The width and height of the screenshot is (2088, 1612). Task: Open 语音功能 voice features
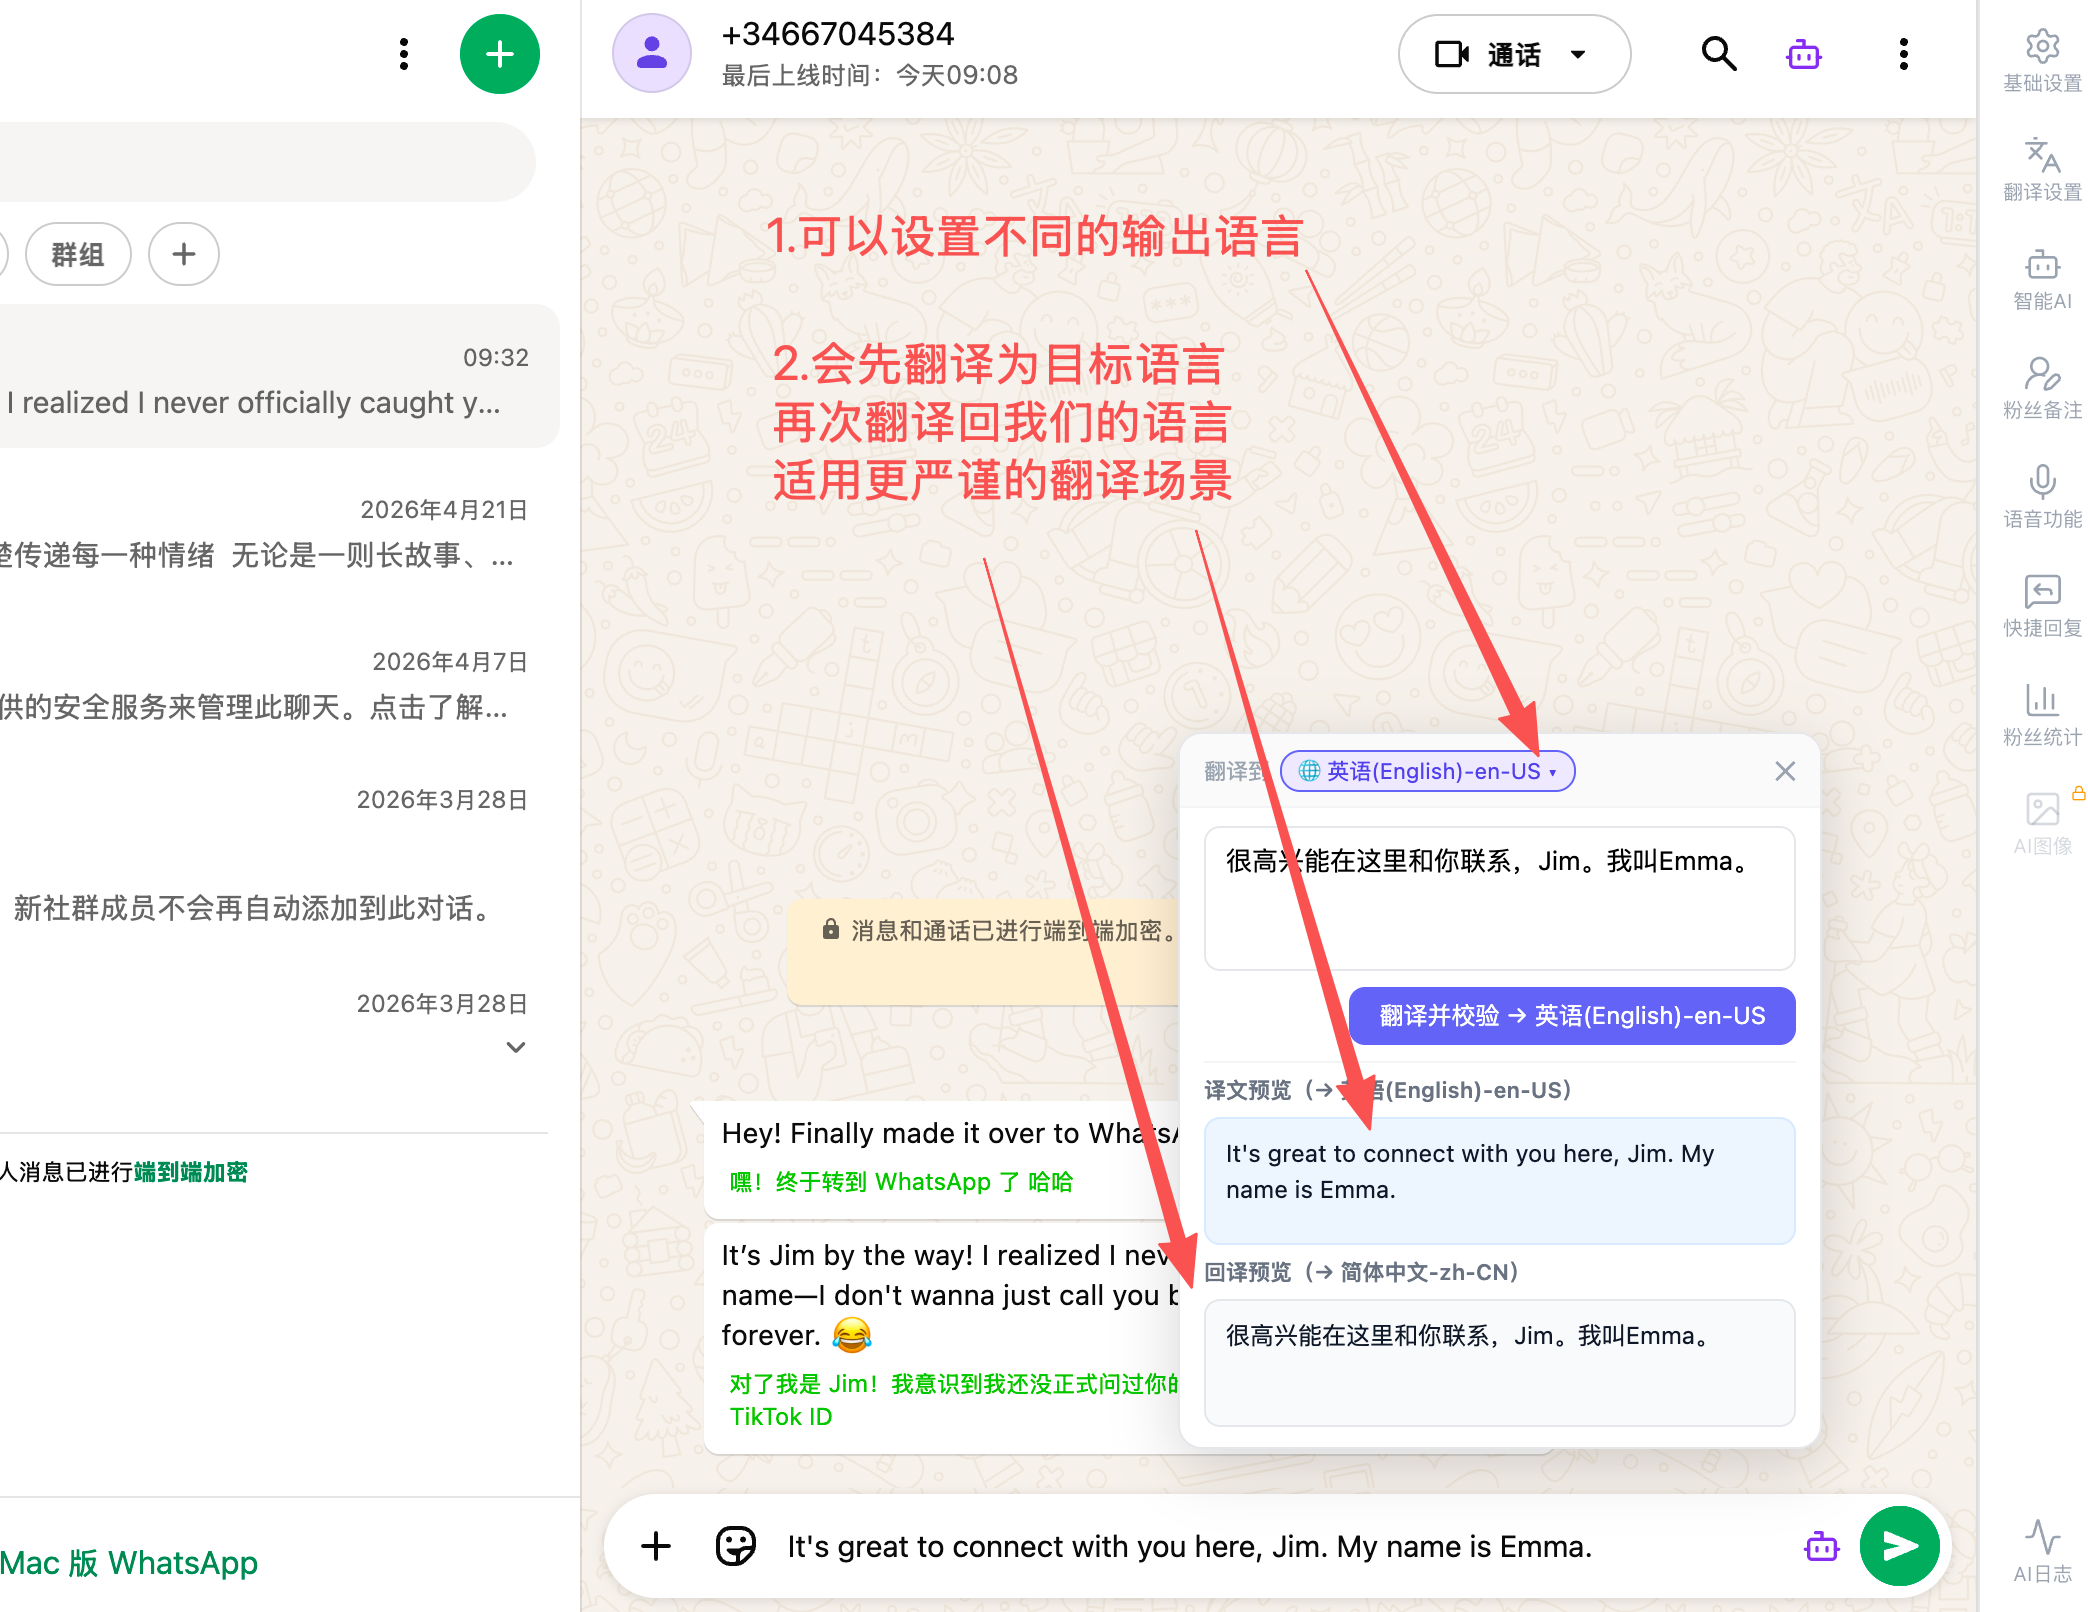(x=2042, y=497)
